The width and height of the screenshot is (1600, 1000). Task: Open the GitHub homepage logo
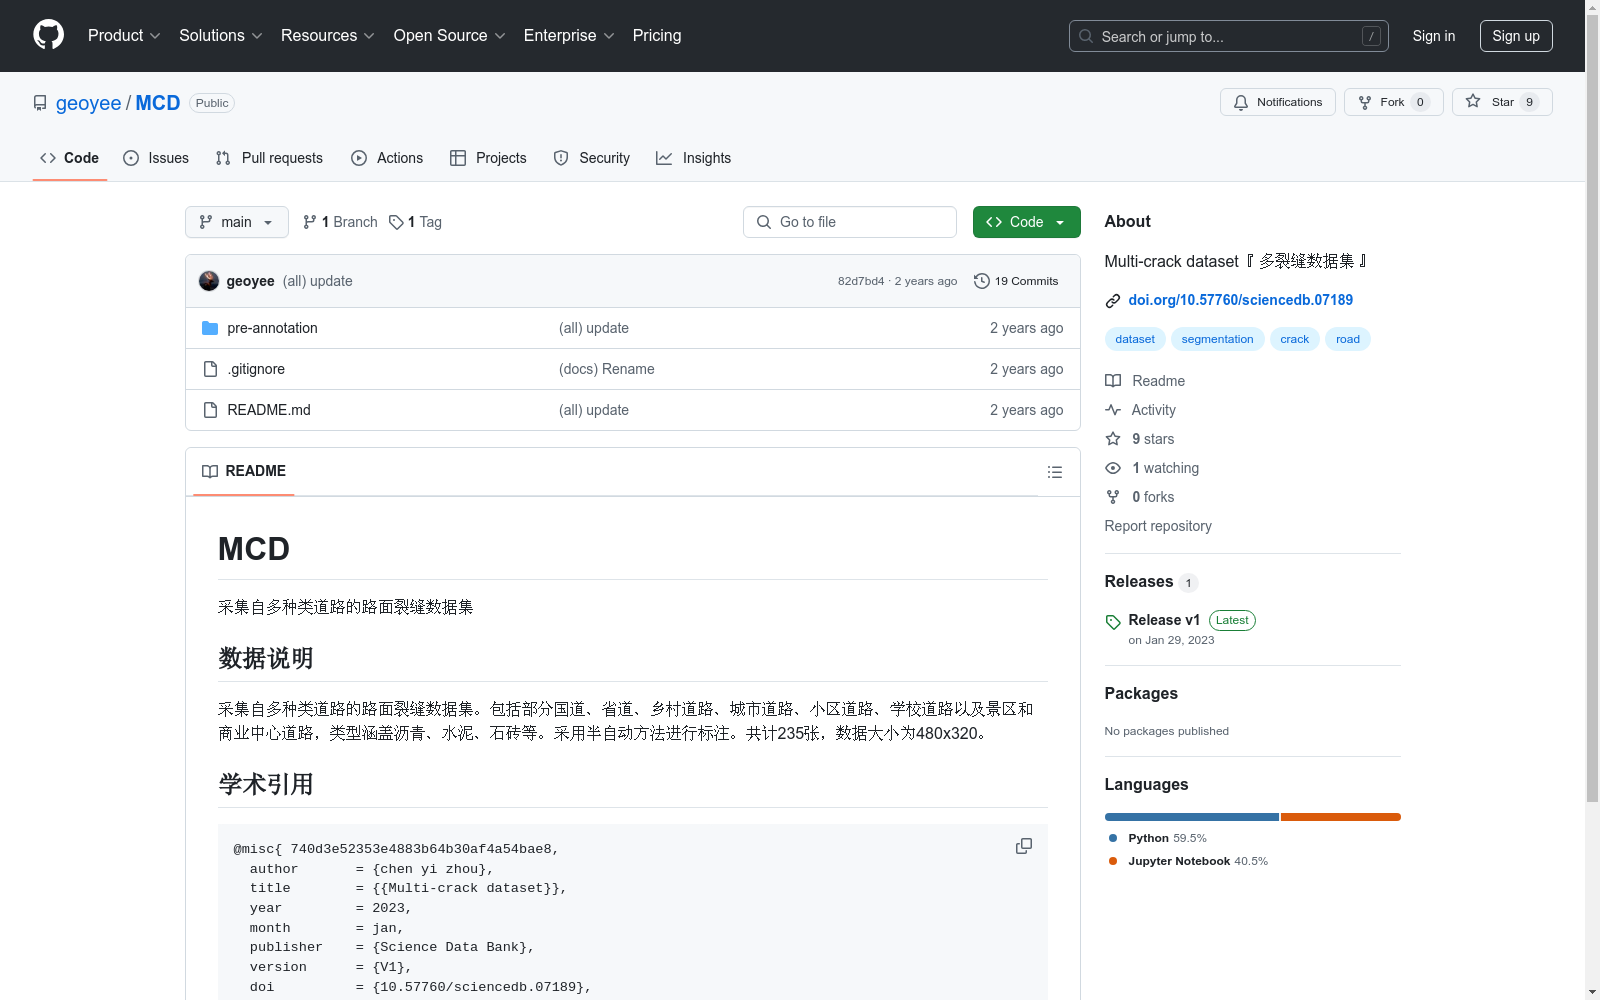(x=48, y=35)
